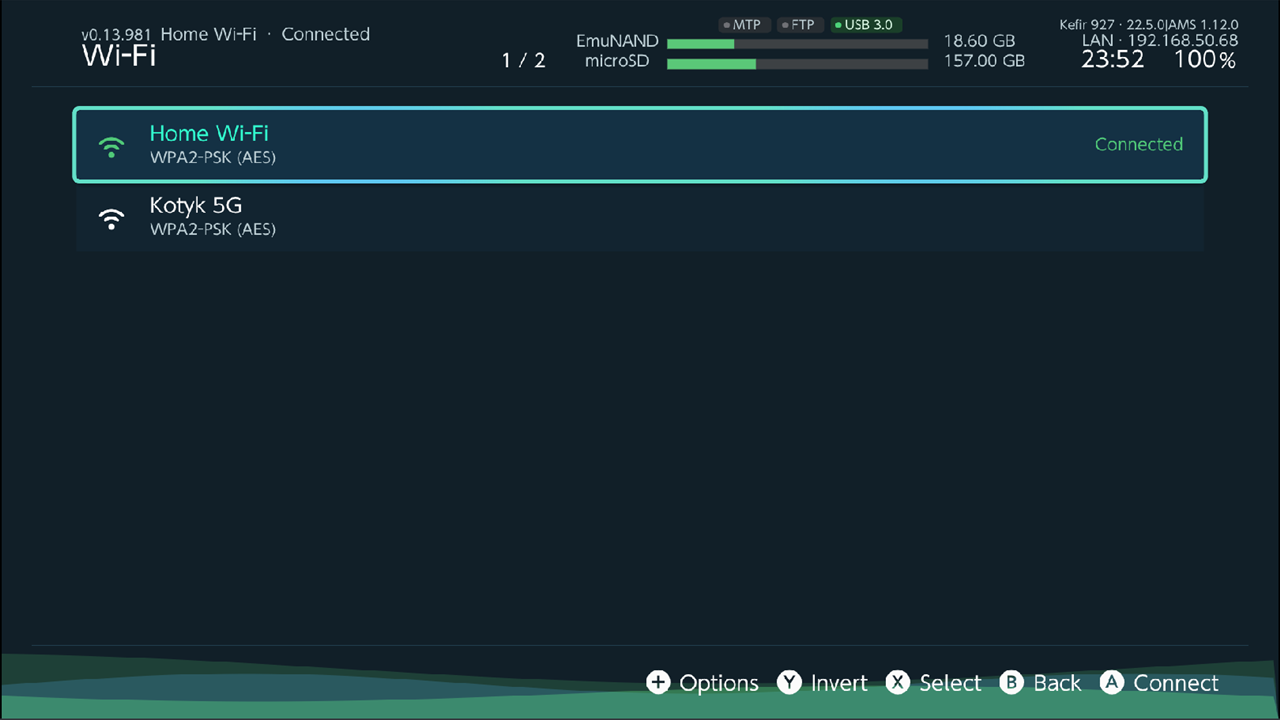
Task: Click the 18.60 GB EmuNAND value
Action: point(979,42)
